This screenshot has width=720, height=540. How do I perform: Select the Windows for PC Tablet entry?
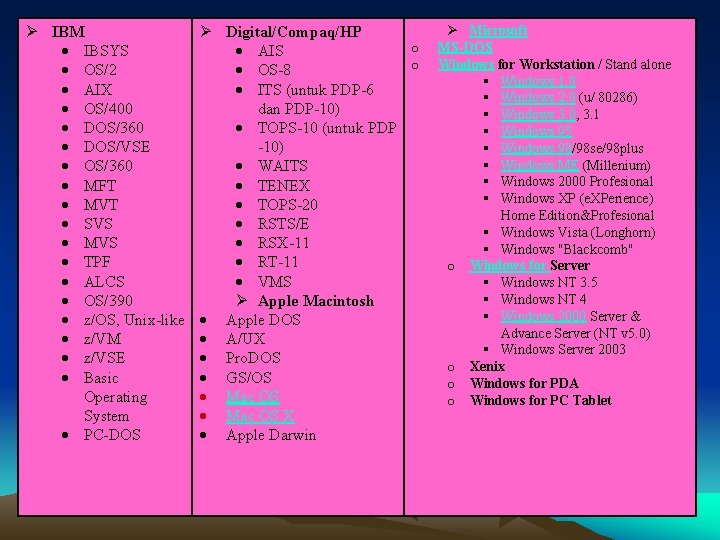coord(541,400)
